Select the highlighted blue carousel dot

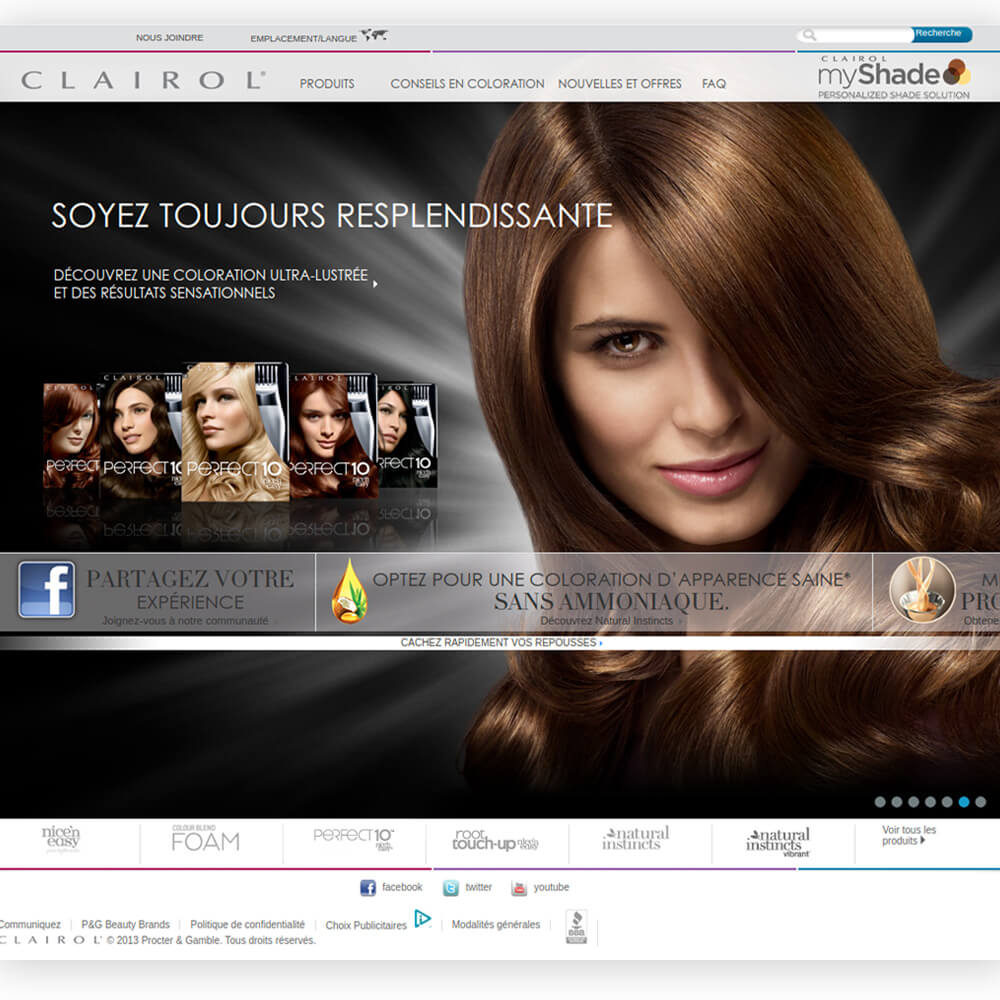coord(964,802)
